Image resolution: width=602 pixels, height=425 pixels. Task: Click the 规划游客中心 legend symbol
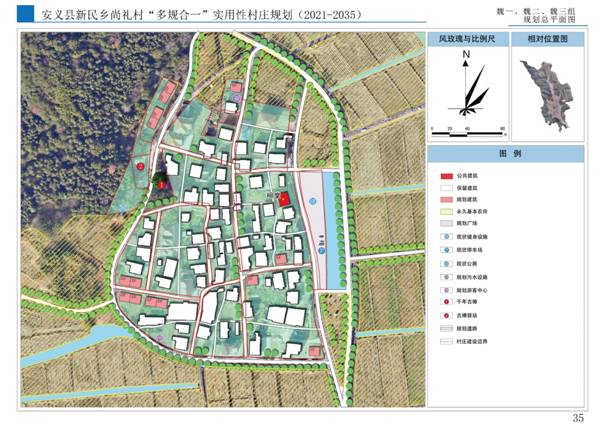(447, 290)
